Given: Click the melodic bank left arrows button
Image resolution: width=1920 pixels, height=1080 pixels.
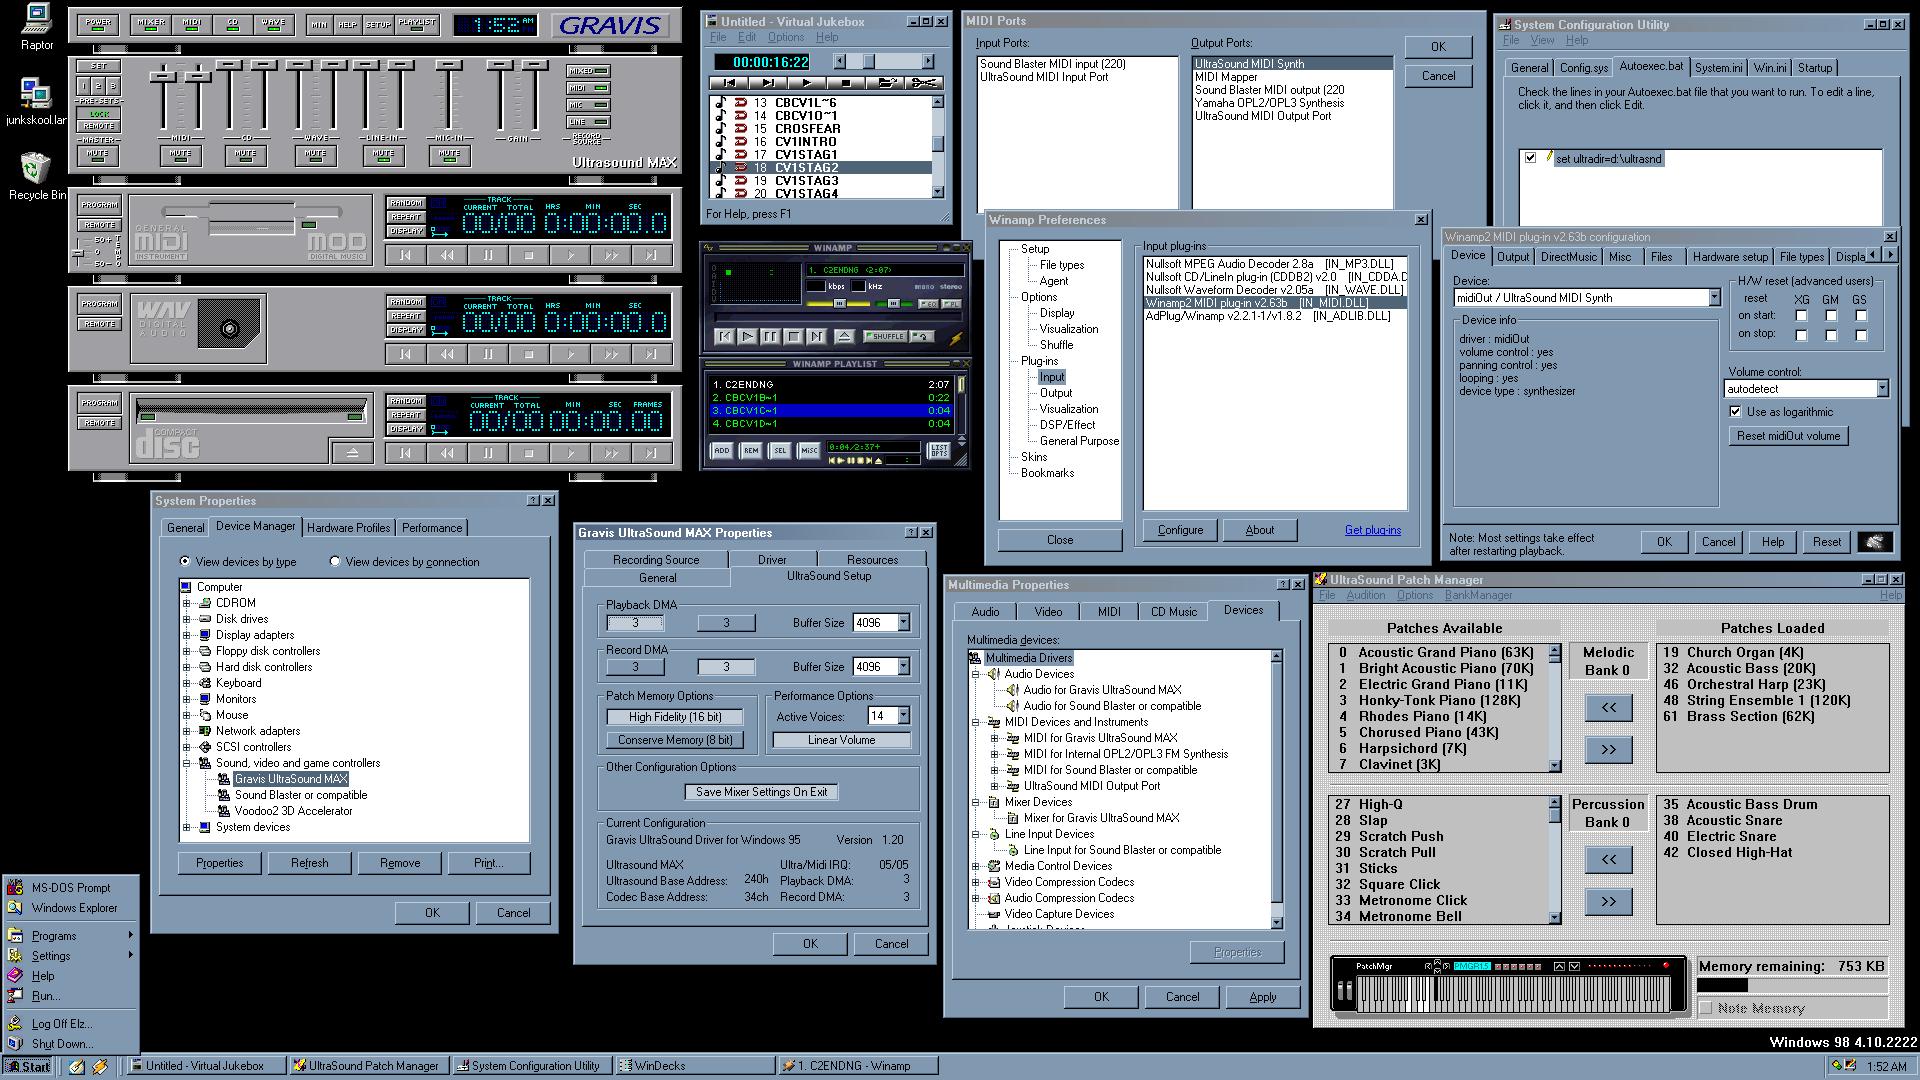Looking at the screenshot, I should [1608, 708].
